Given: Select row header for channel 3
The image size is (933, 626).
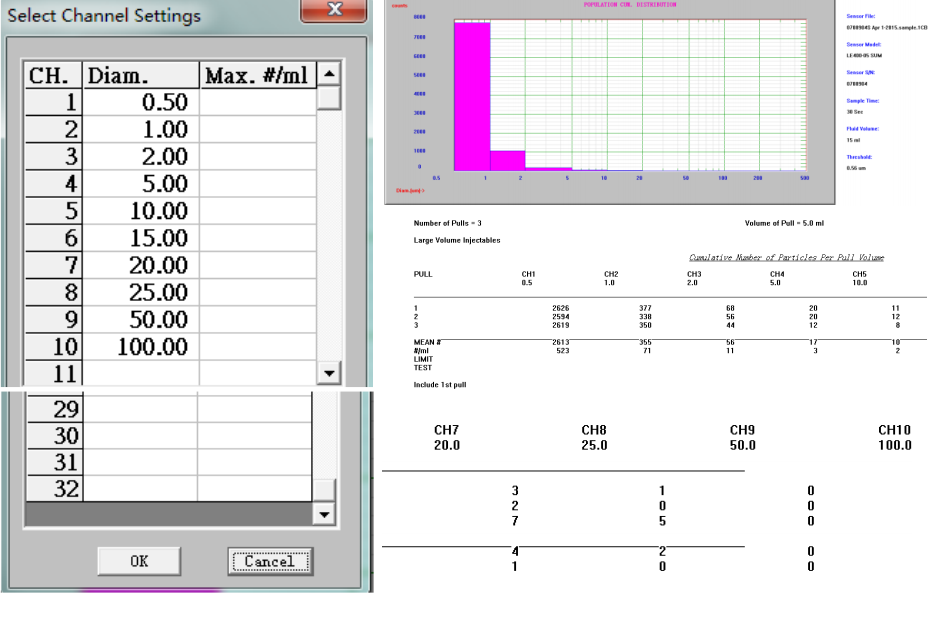Looking at the screenshot, I should 54,156.
